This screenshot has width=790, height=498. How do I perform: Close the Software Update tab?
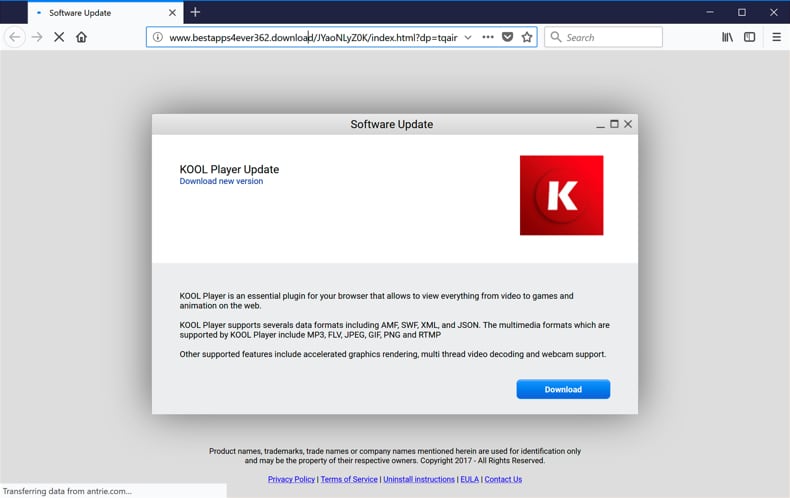click(x=172, y=13)
